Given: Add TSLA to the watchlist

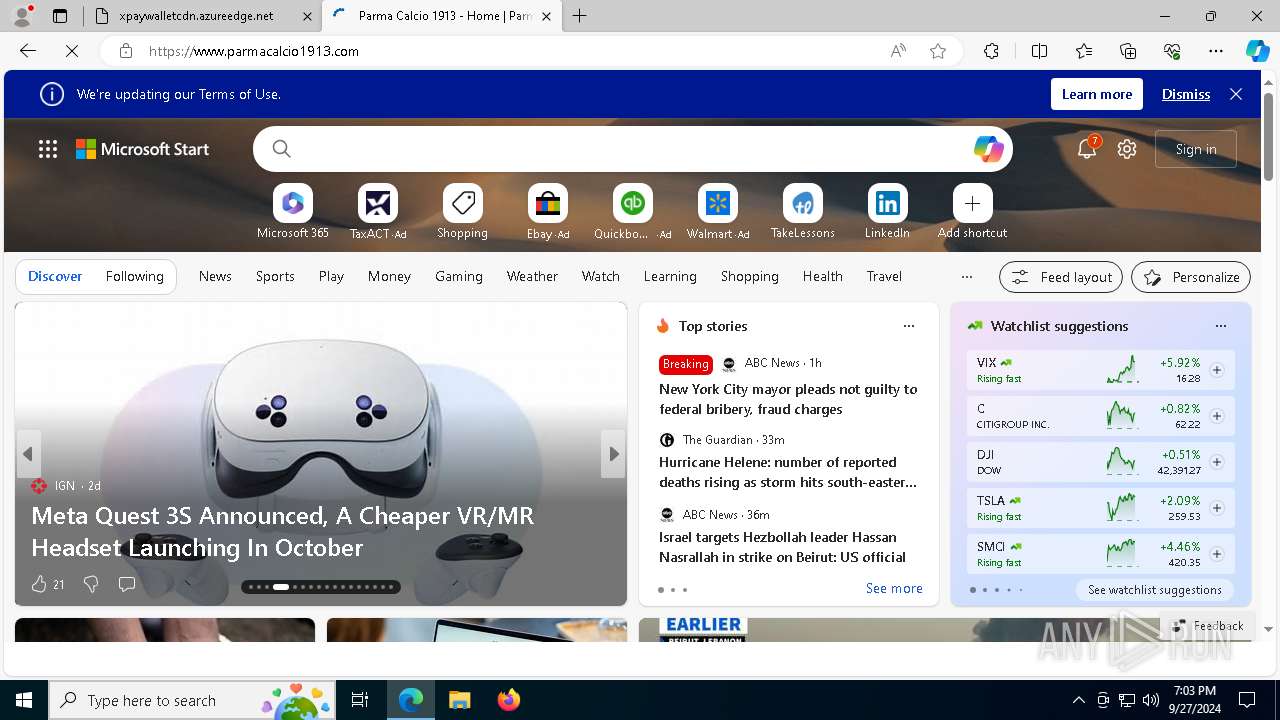Looking at the screenshot, I should click(1217, 508).
